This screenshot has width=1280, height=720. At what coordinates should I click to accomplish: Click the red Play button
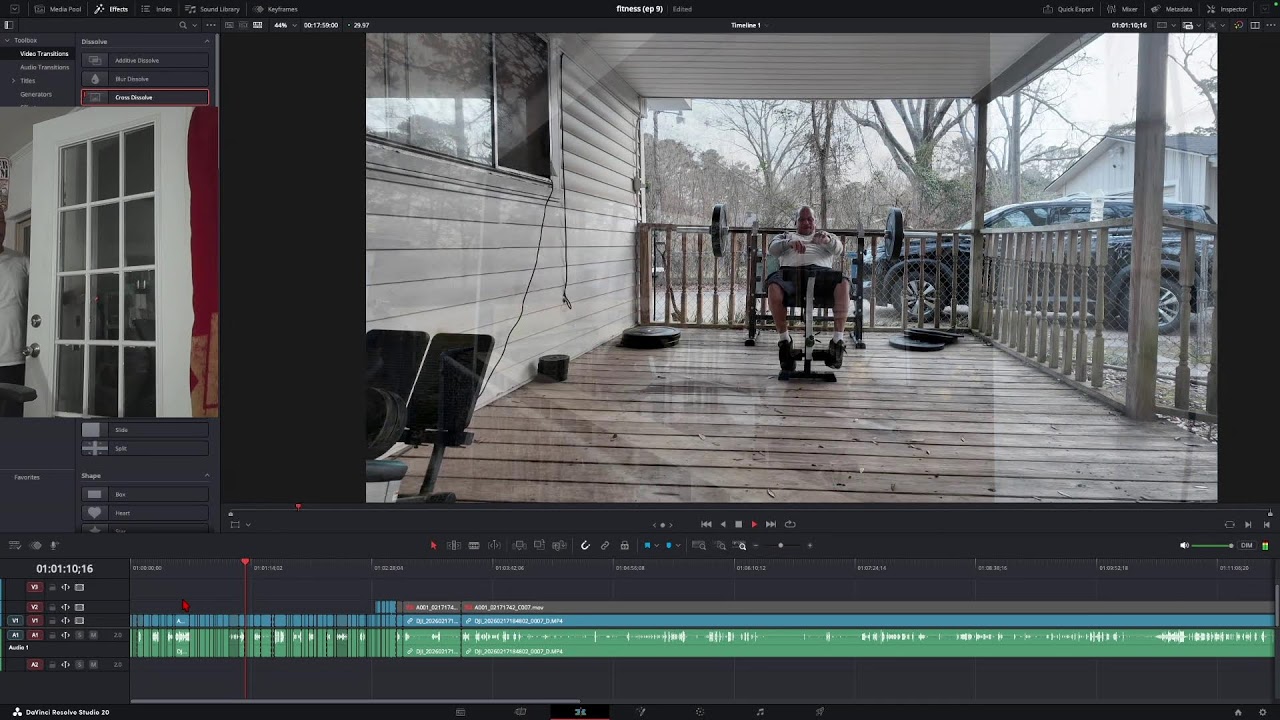click(754, 524)
